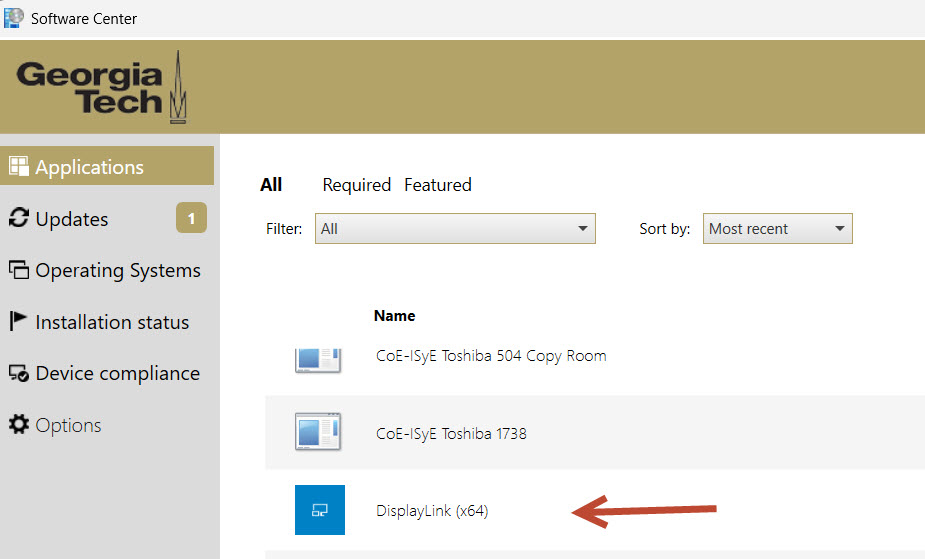Click the Options gear icon

pos(19,424)
